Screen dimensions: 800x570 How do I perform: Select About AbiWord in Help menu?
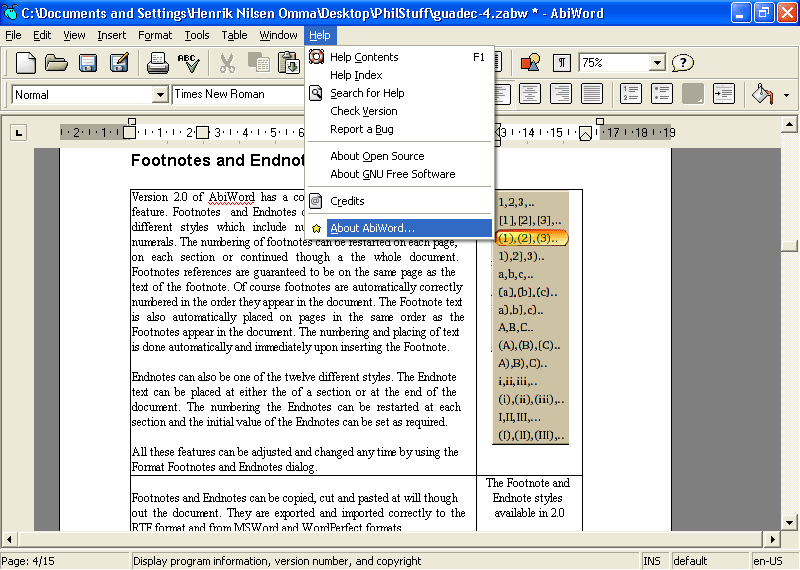(x=372, y=228)
